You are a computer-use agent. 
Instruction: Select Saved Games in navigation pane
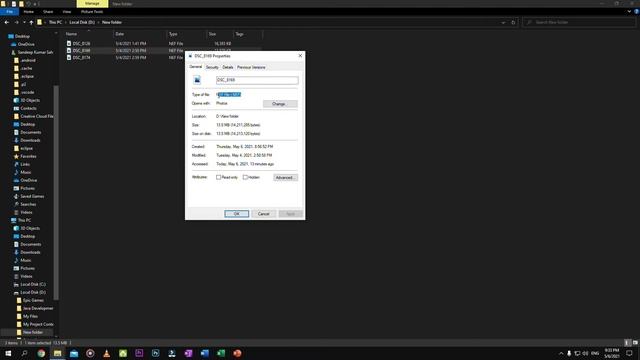pyautogui.click(x=32, y=196)
